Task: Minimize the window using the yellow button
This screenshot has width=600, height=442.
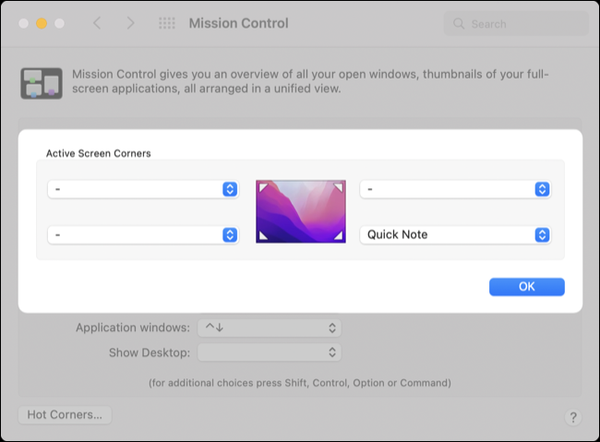Action: (x=42, y=23)
